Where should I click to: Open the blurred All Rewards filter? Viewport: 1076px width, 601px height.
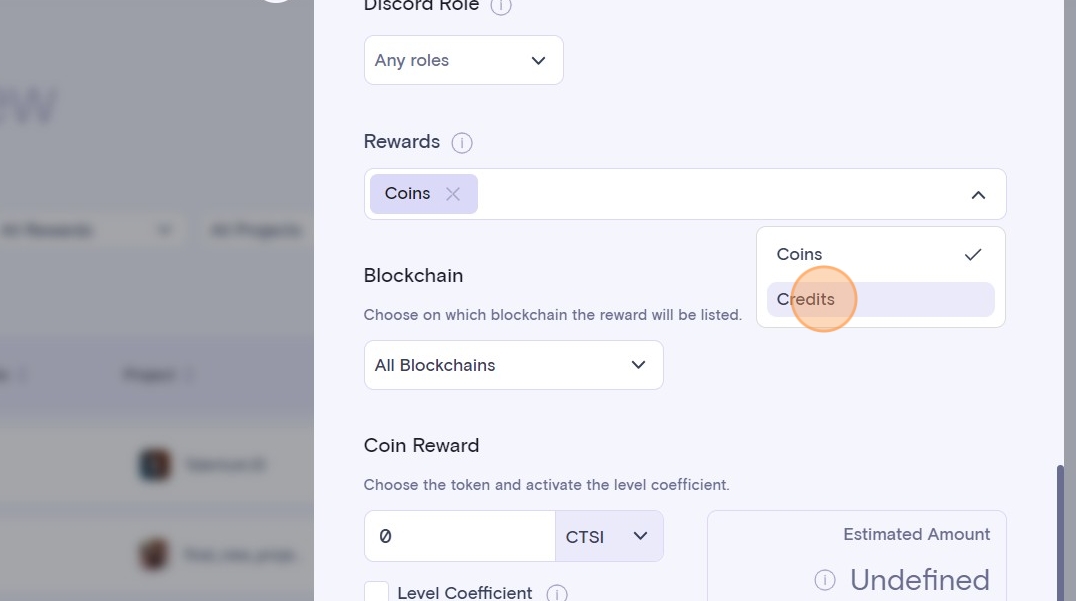85,231
